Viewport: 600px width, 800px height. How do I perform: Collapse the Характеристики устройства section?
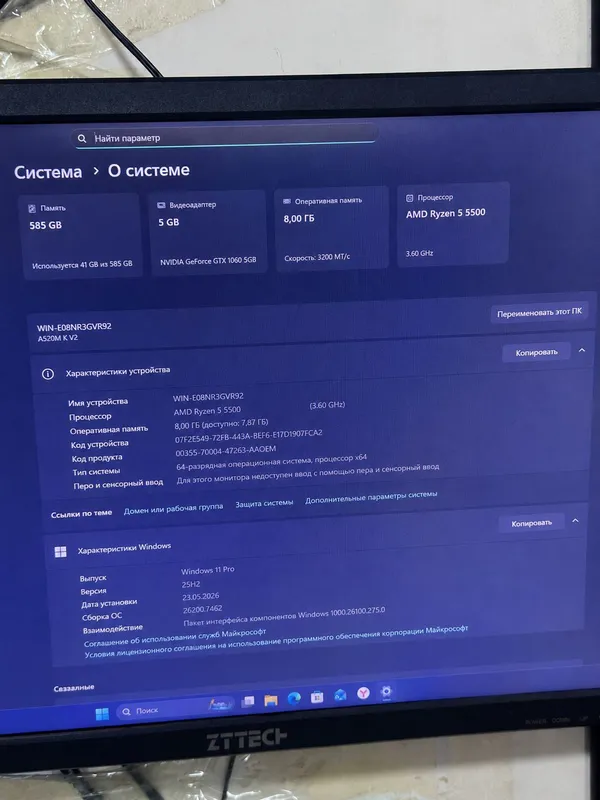[582, 350]
